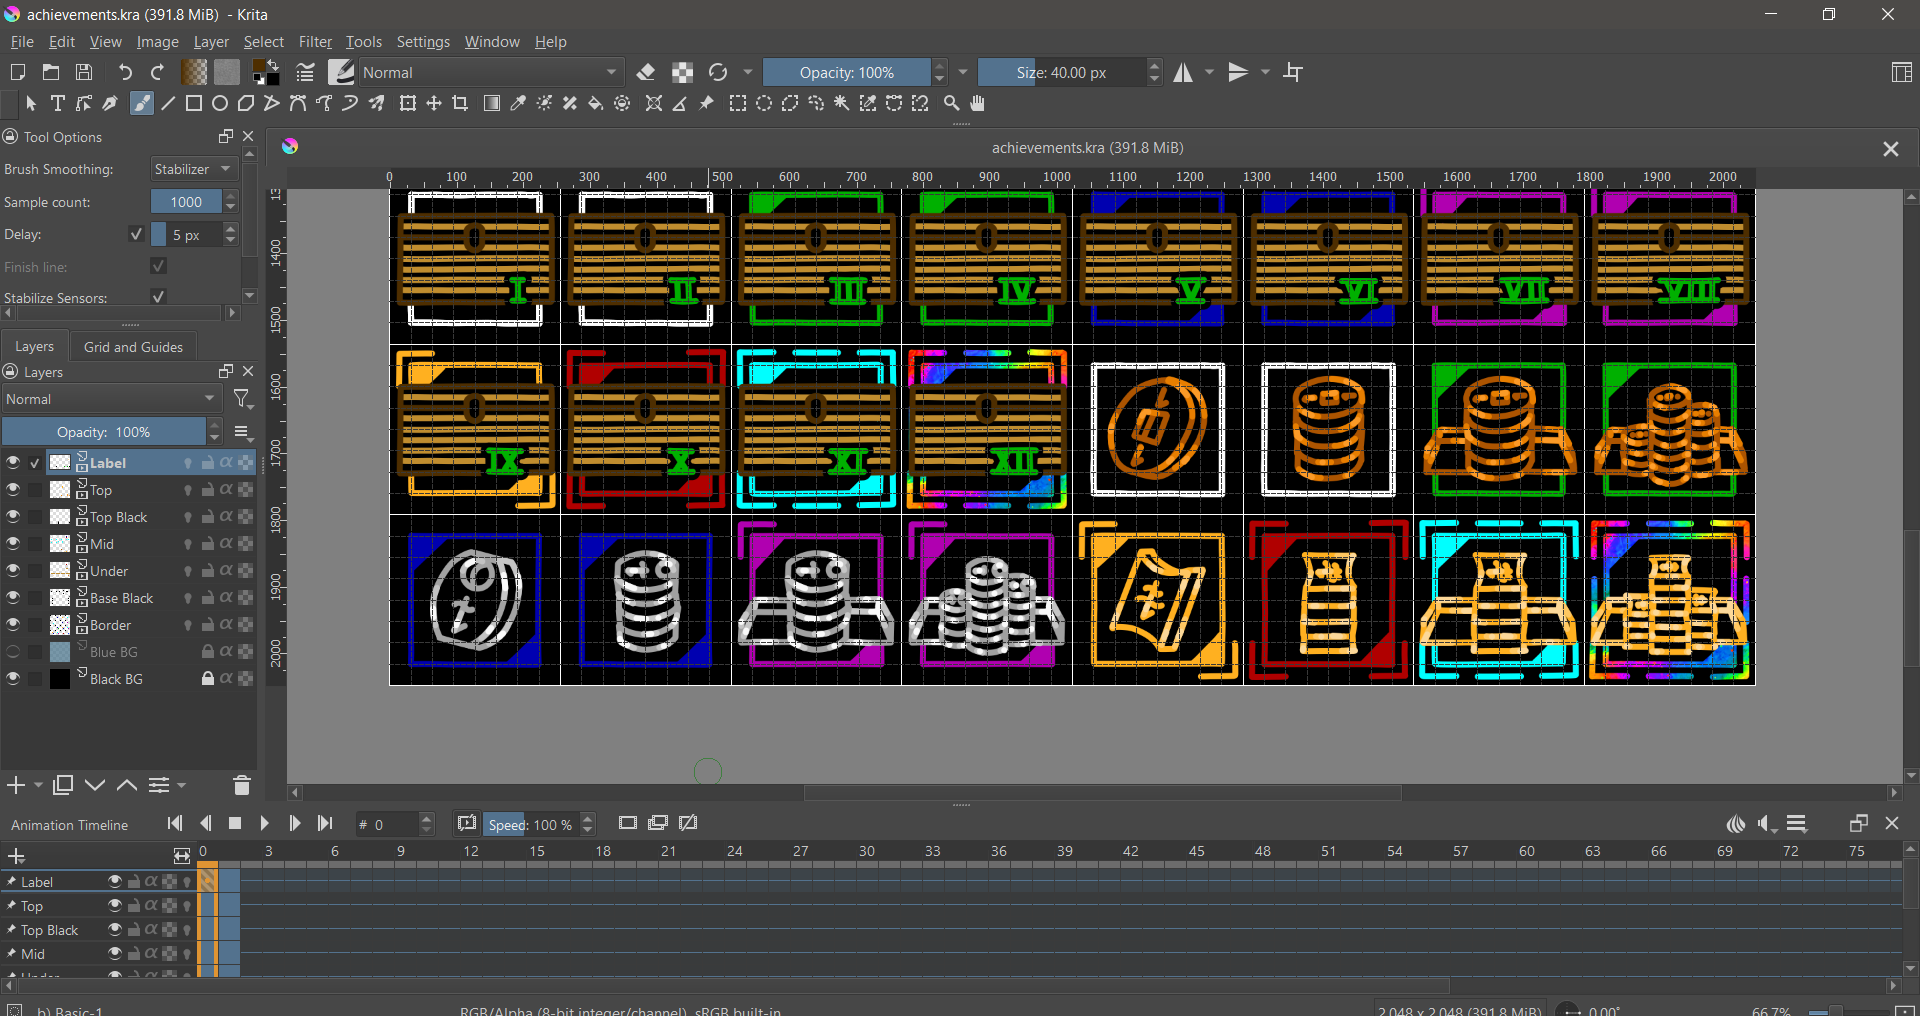This screenshot has width=1920, height=1016.
Task: Open the Brush Smoothing Stabilizer dropdown
Action: pos(193,169)
